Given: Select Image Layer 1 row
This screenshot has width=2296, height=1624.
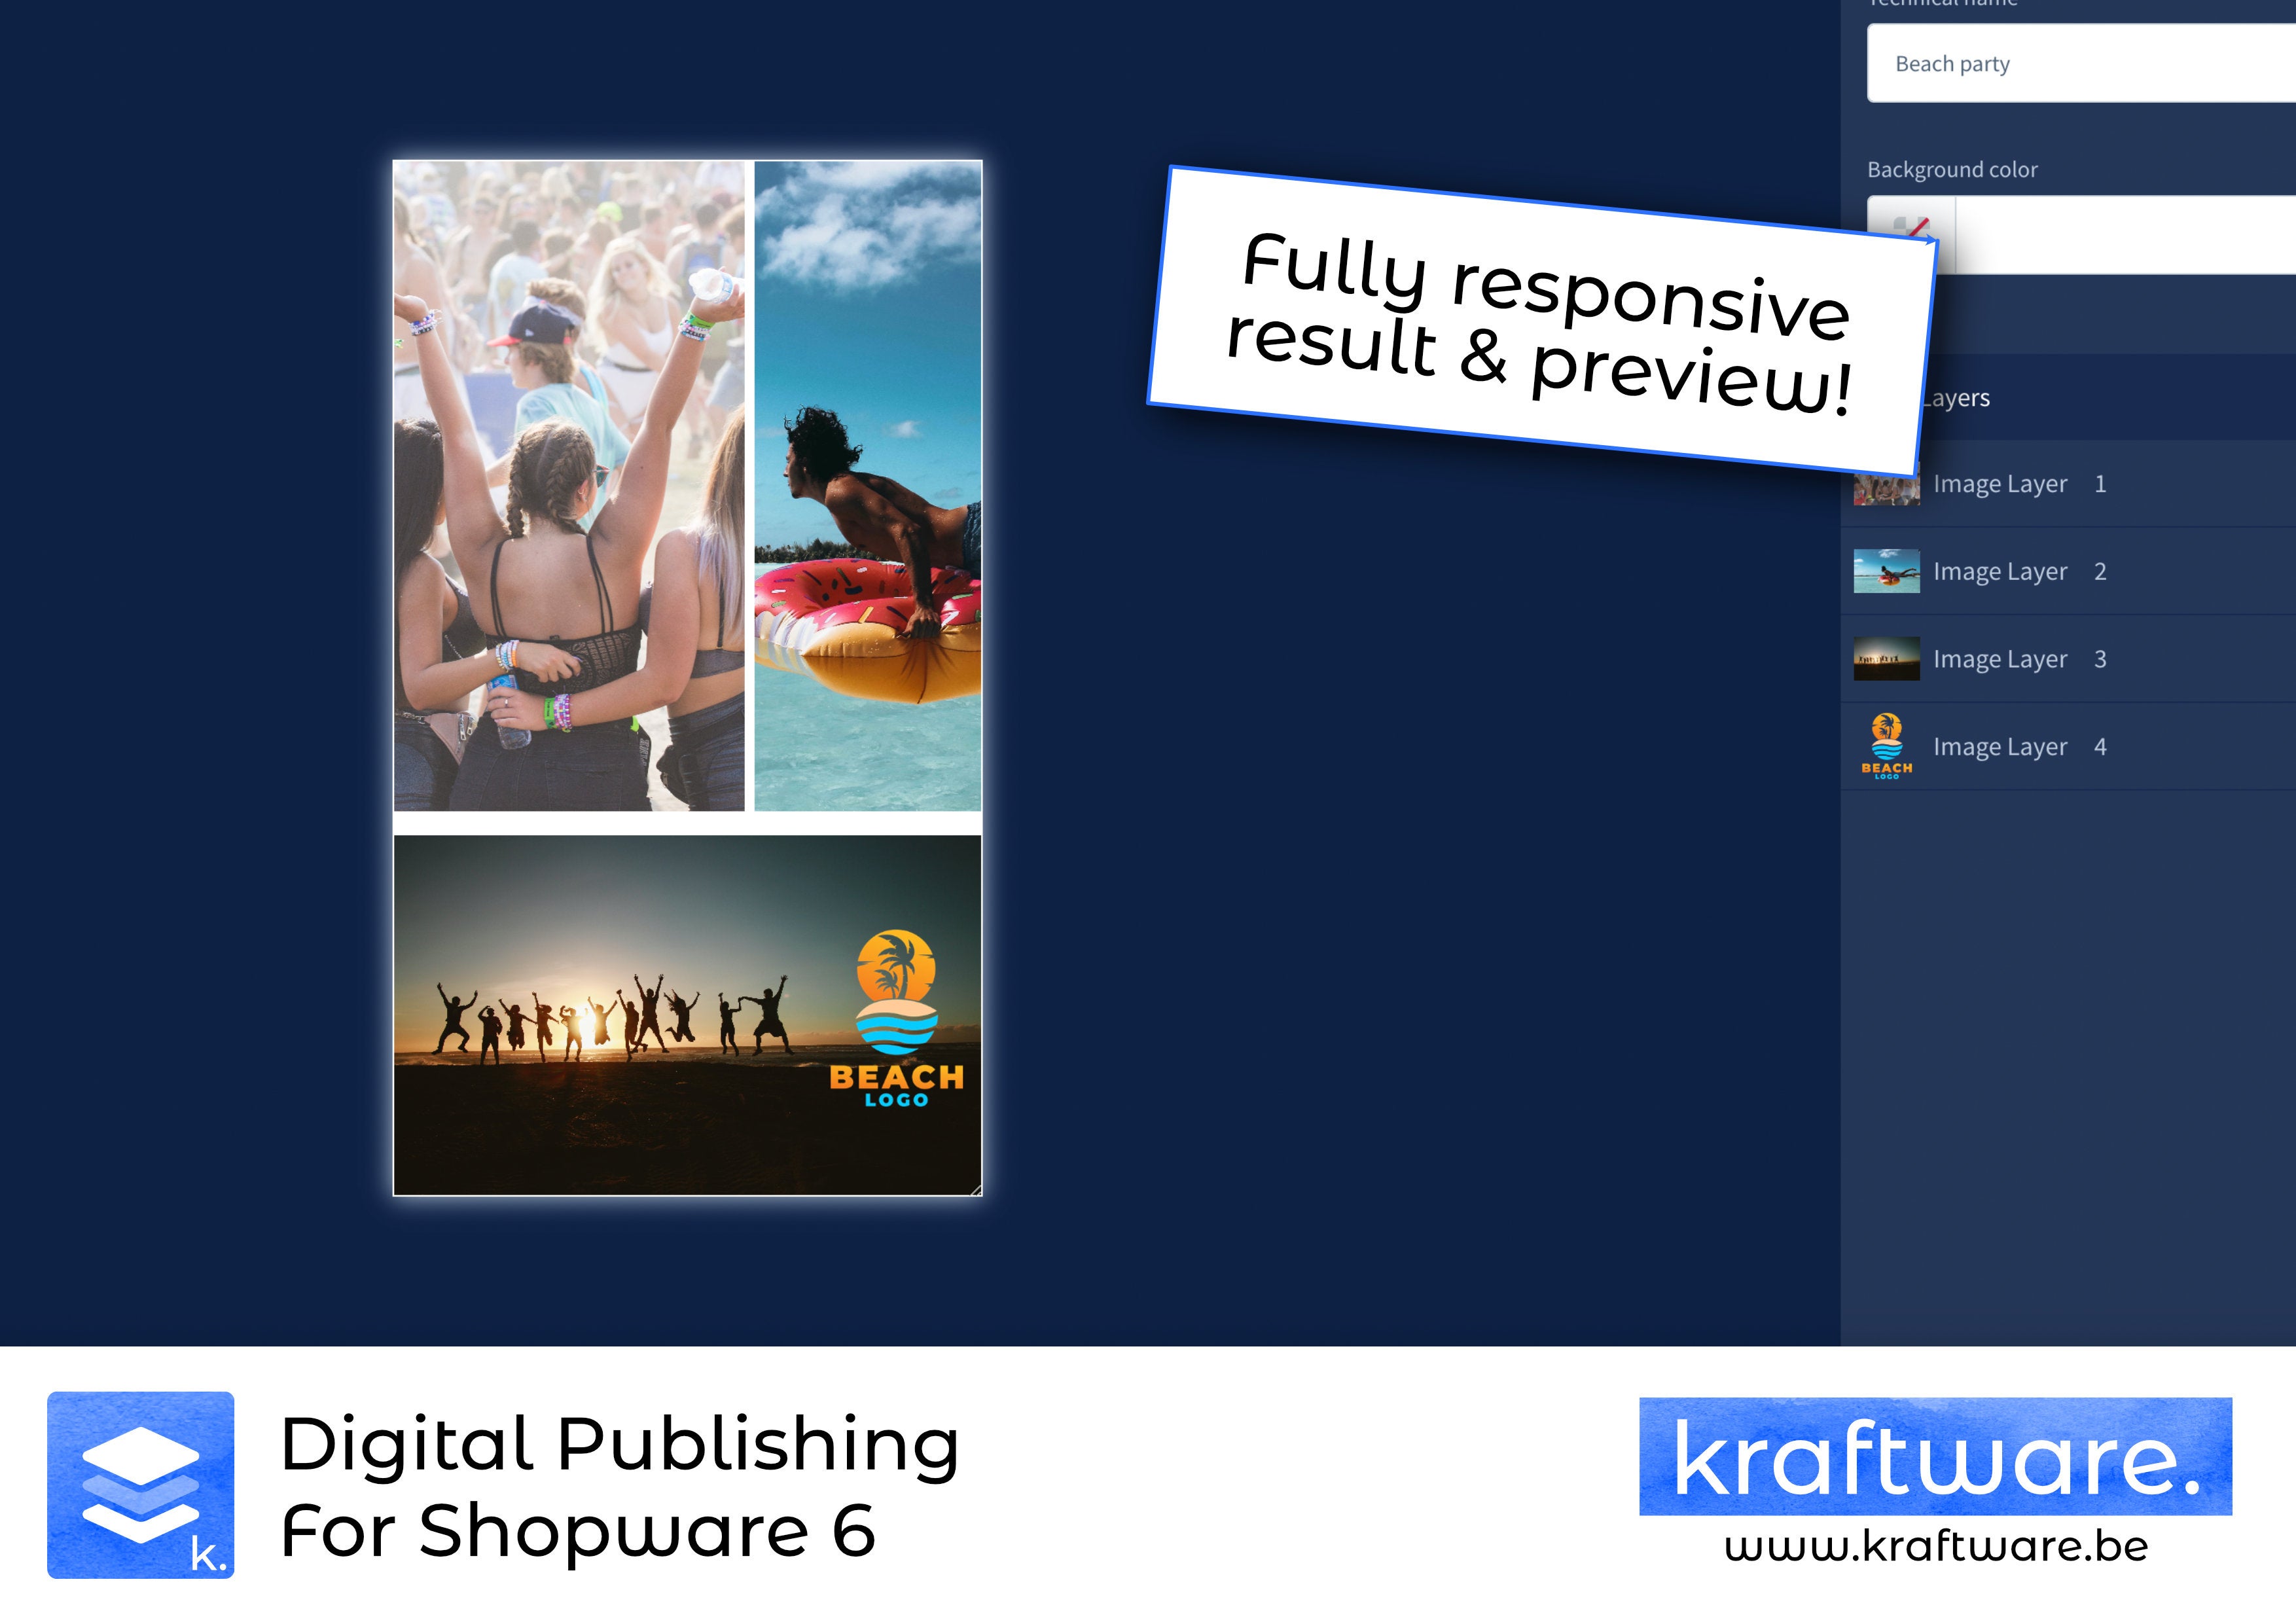Looking at the screenshot, I should [2068, 484].
